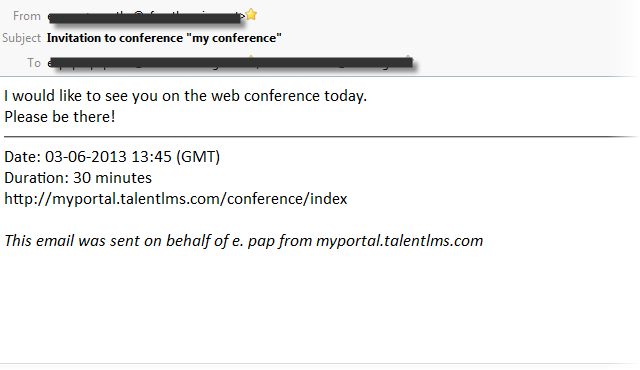
Task: Open the myportal.talentlms.com/conference/index link
Action: 176,199
